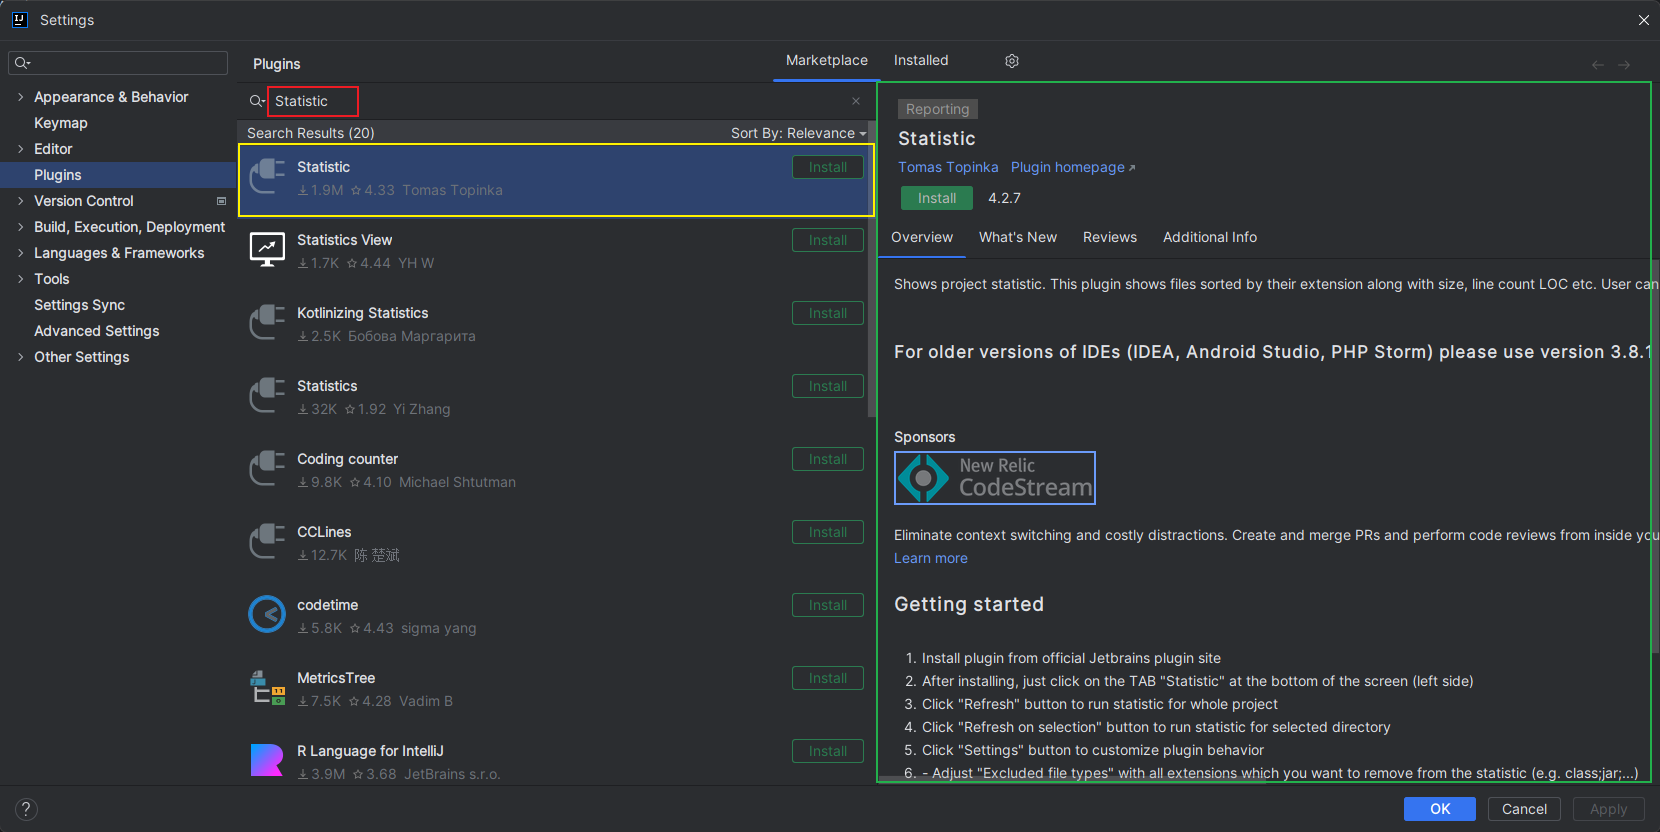
Task: Install the Statistic plugin from list
Action: coord(828,167)
